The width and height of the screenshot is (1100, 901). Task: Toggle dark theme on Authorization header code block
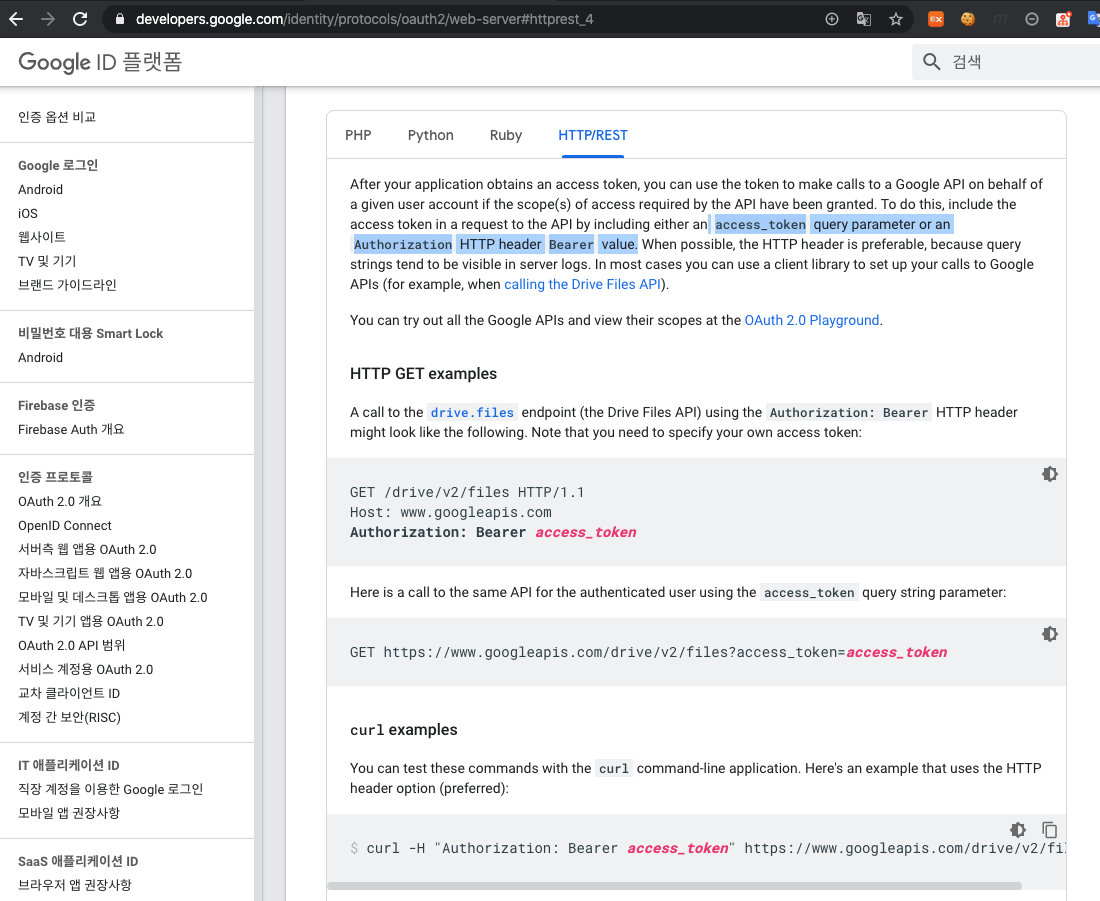tap(1049, 474)
